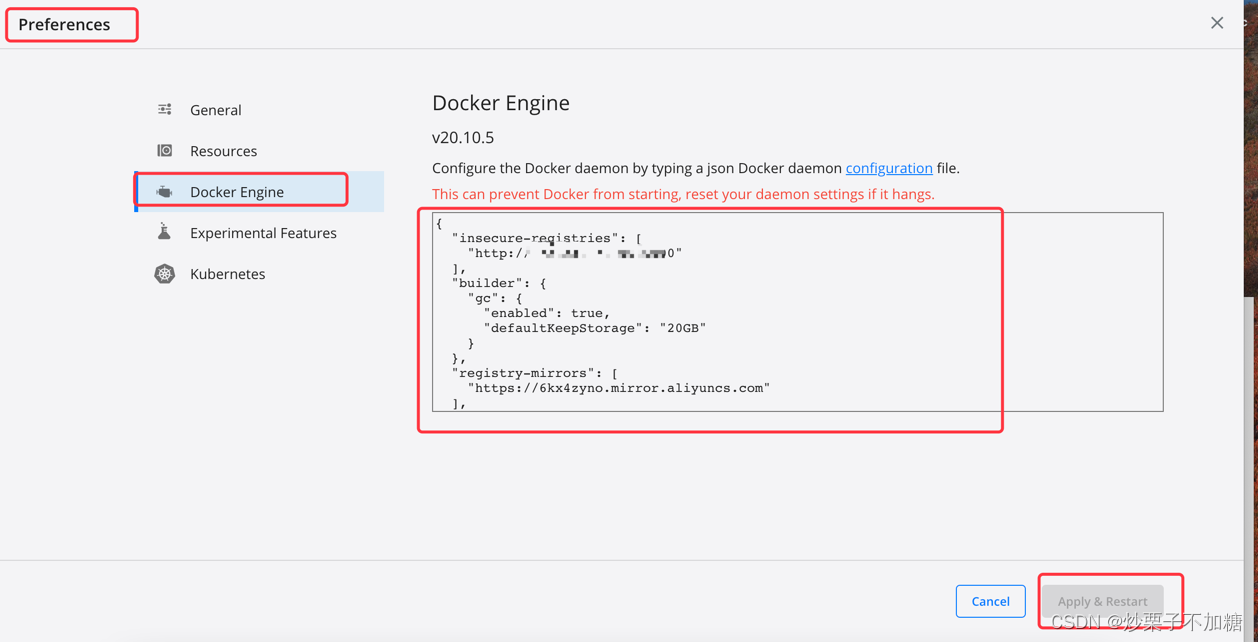
Task: Click the insecure-registries entry in the editor
Action: click(548, 237)
